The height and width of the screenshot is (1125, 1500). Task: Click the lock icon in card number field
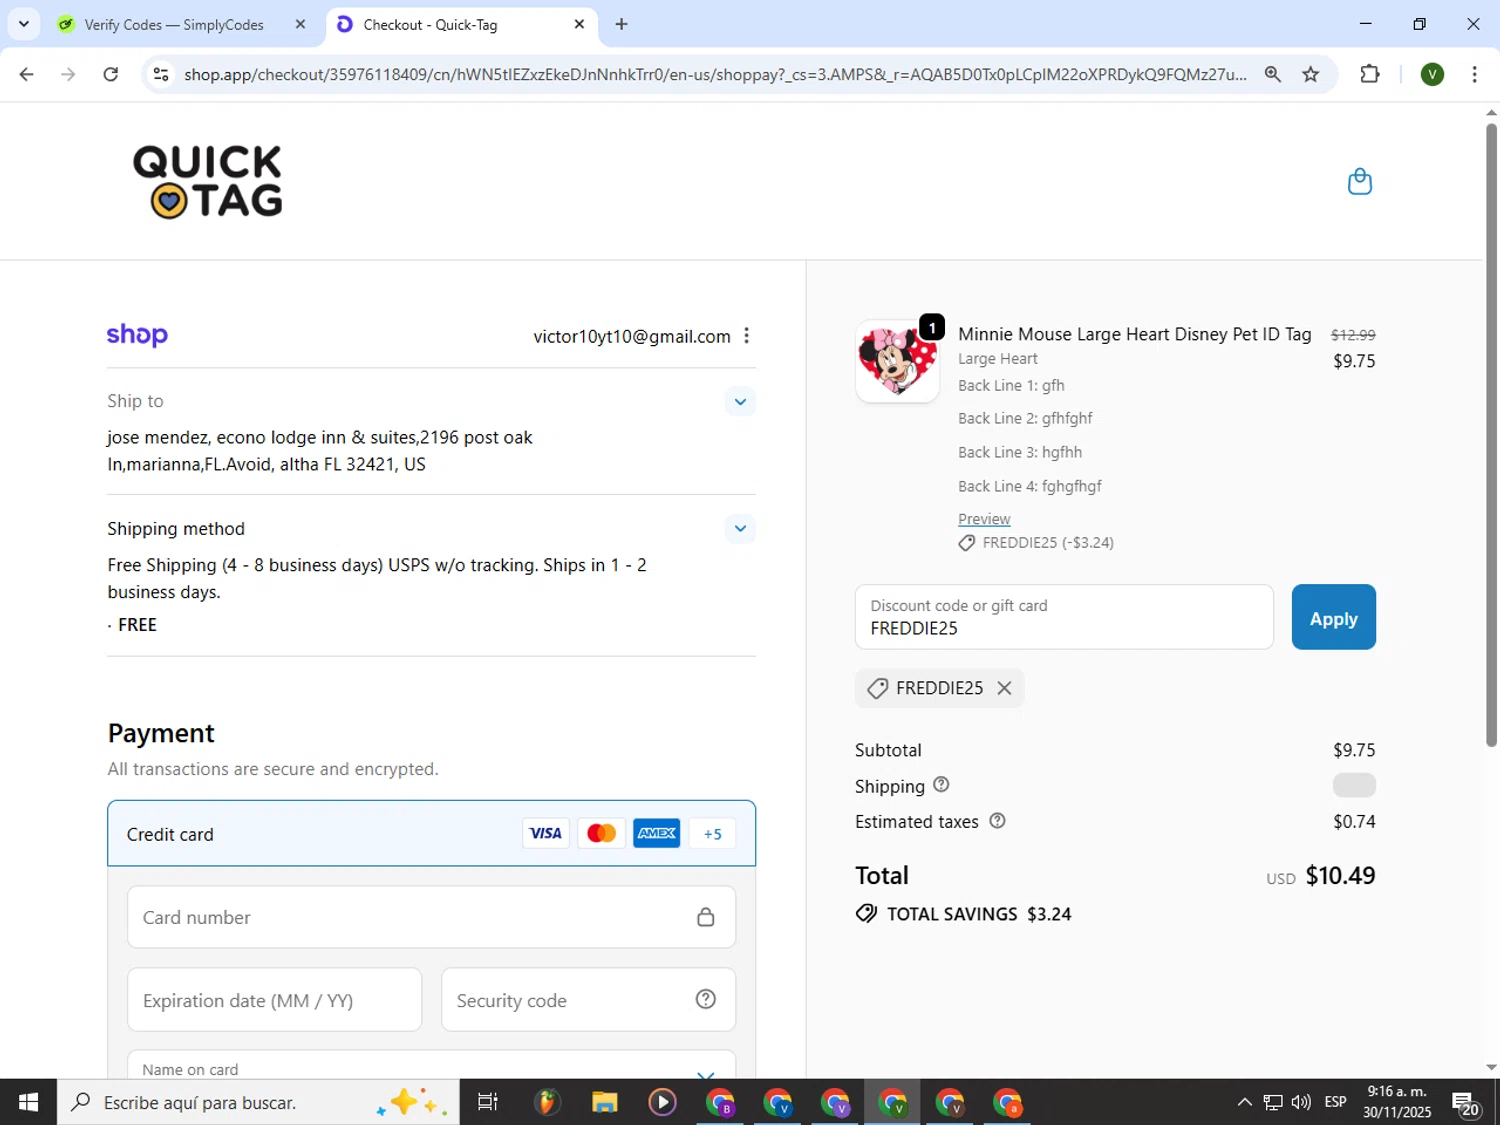click(705, 917)
